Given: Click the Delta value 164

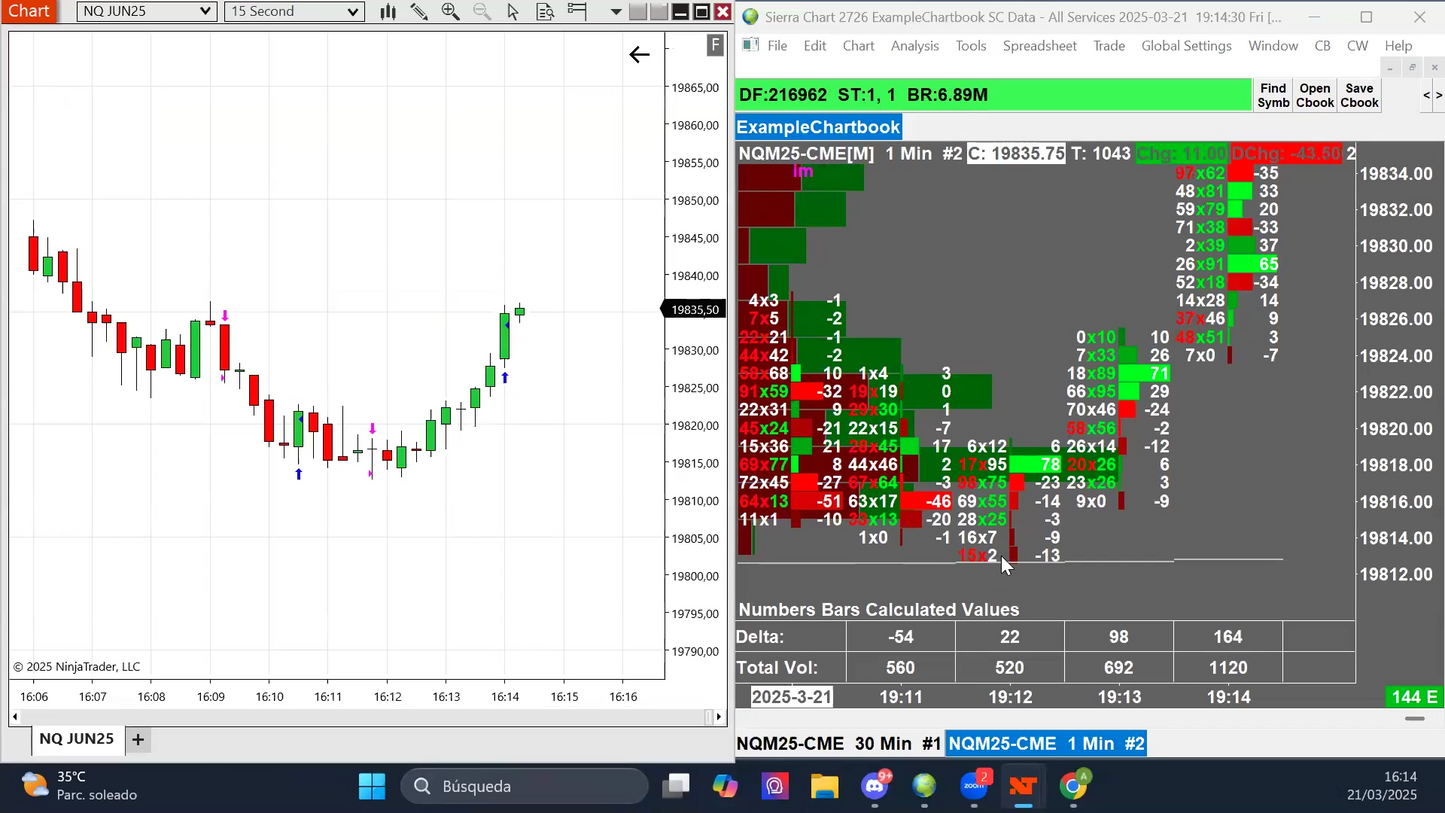Looking at the screenshot, I should click(1228, 637).
